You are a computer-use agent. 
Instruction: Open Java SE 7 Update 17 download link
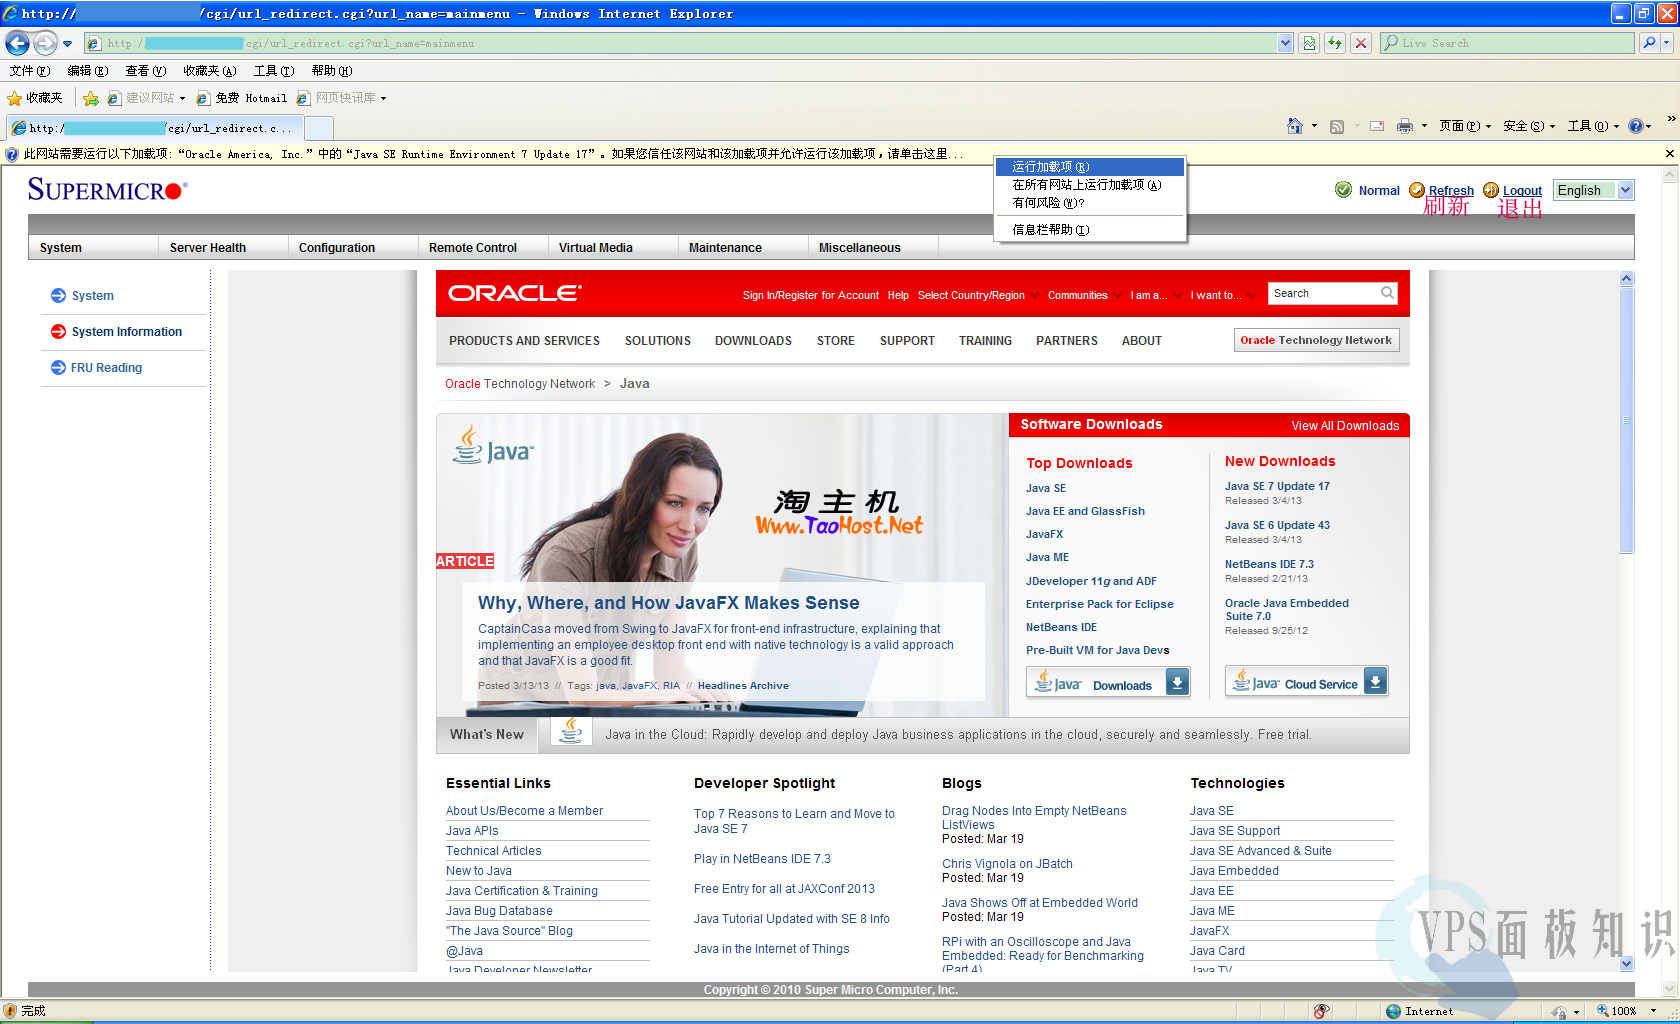1277,487
